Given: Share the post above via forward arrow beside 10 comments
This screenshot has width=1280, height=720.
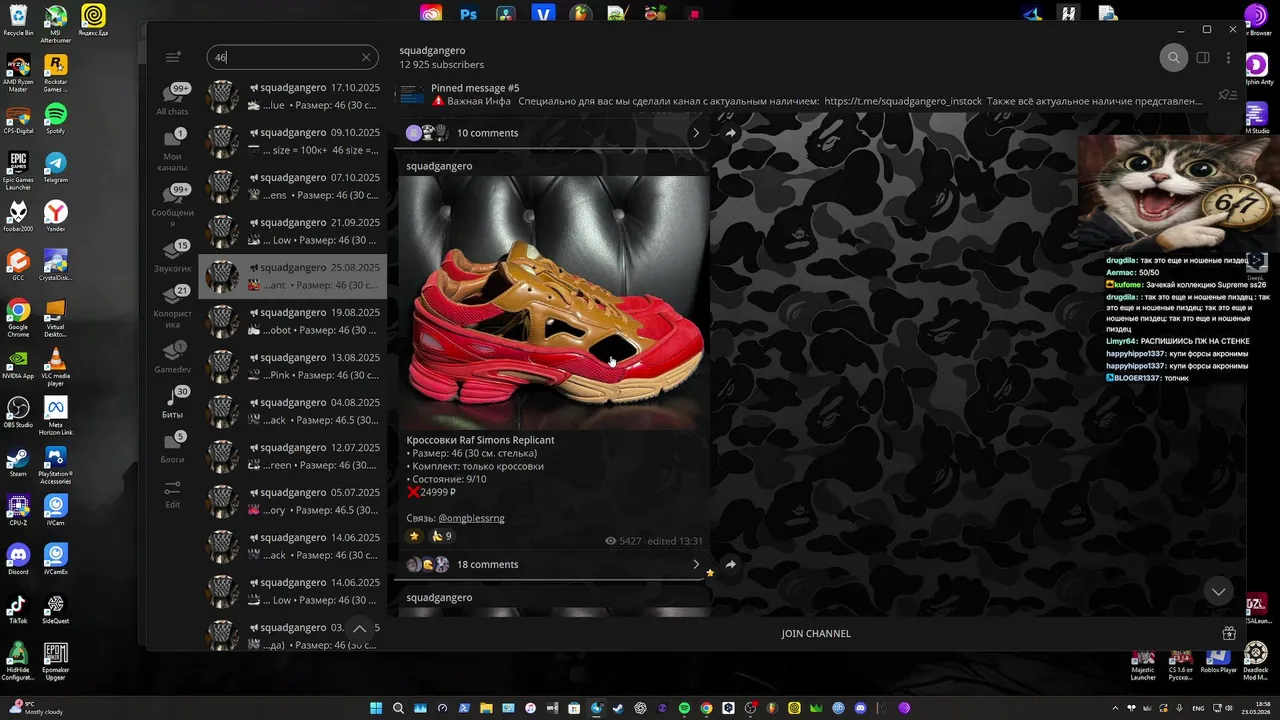Looking at the screenshot, I should pyautogui.click(x=730, y=133).
